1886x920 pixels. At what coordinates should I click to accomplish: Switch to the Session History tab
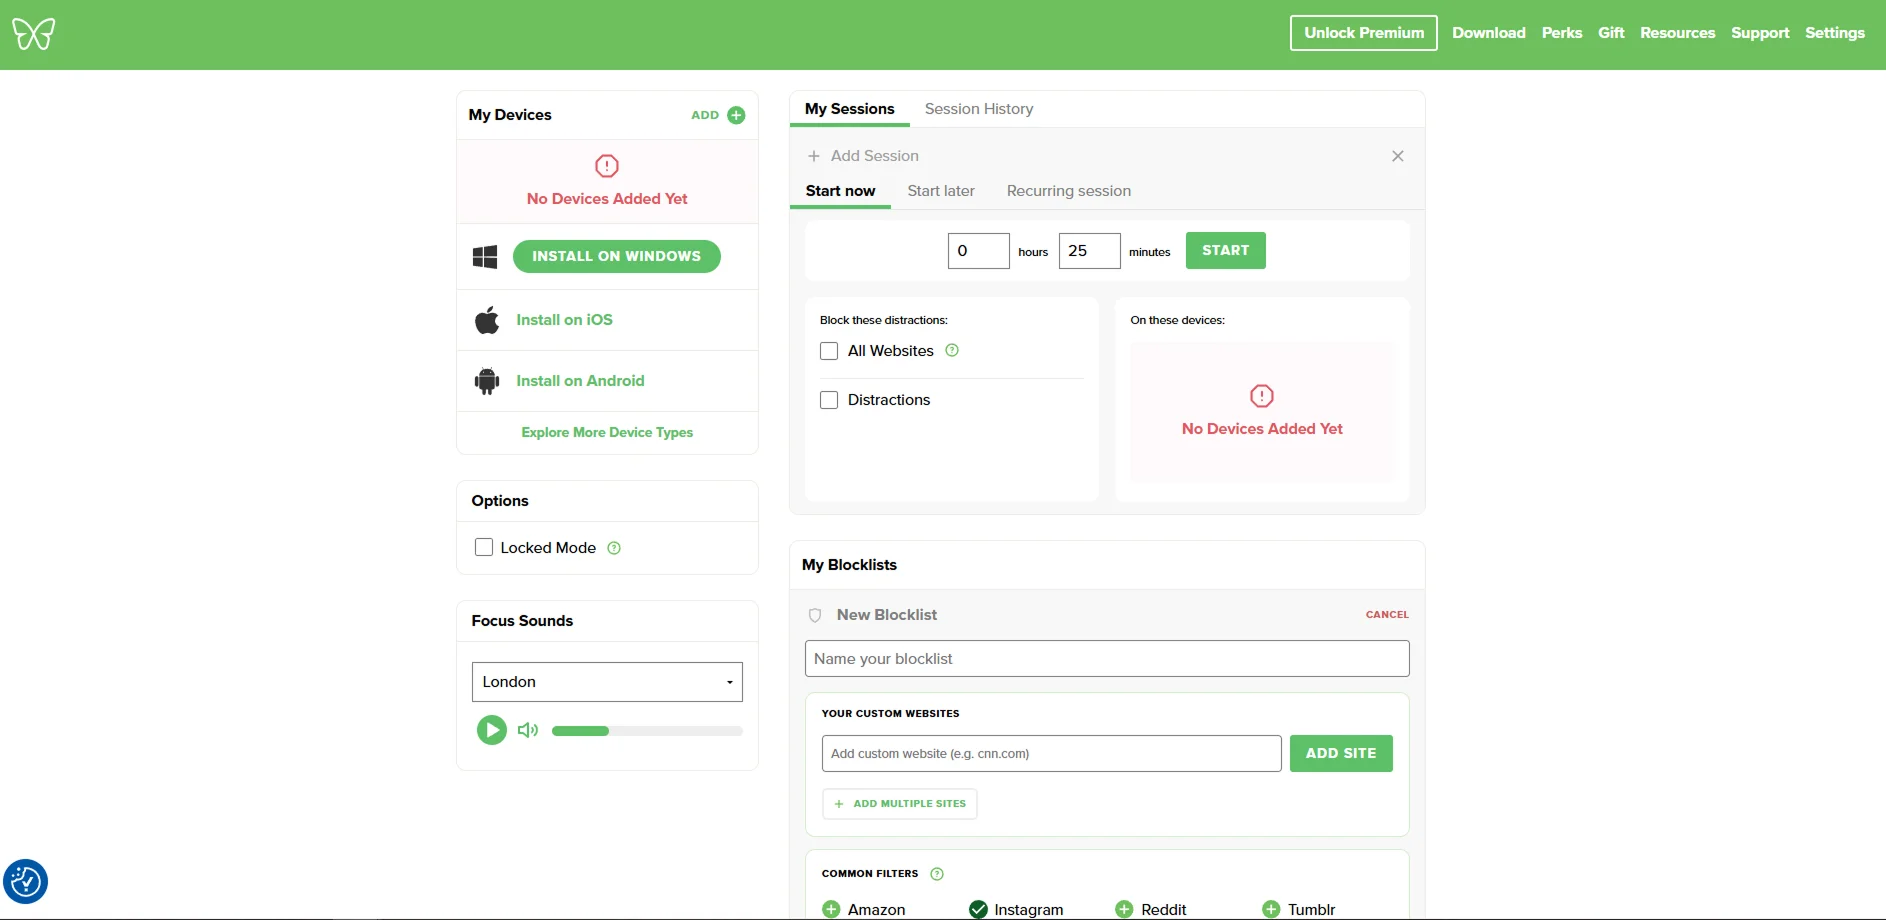coord(978,109)
